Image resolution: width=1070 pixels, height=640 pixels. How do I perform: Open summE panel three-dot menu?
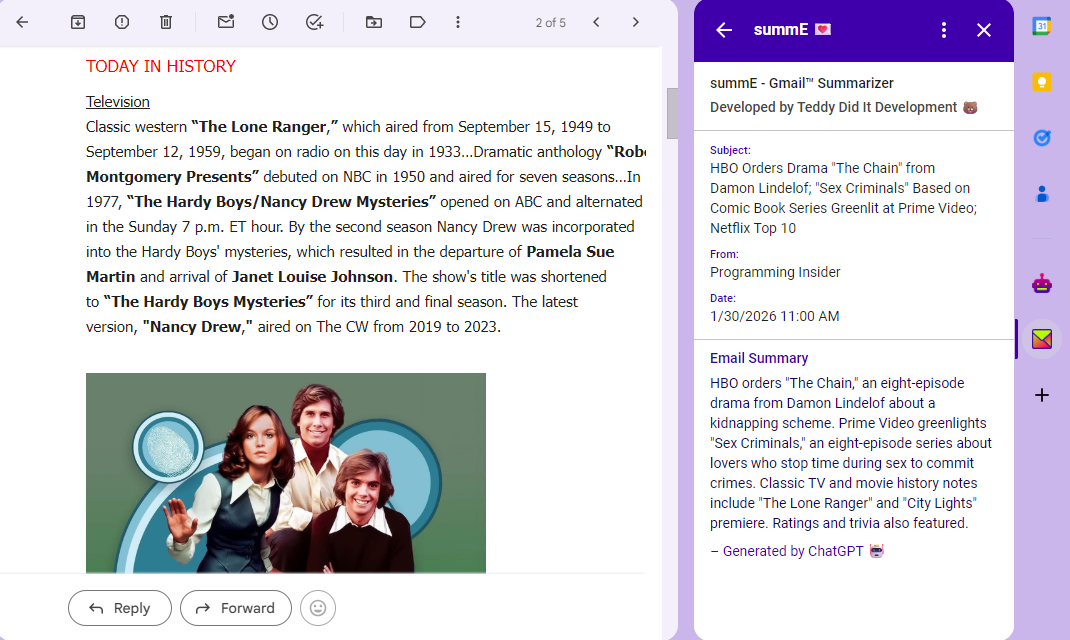[x=944, y=30]
